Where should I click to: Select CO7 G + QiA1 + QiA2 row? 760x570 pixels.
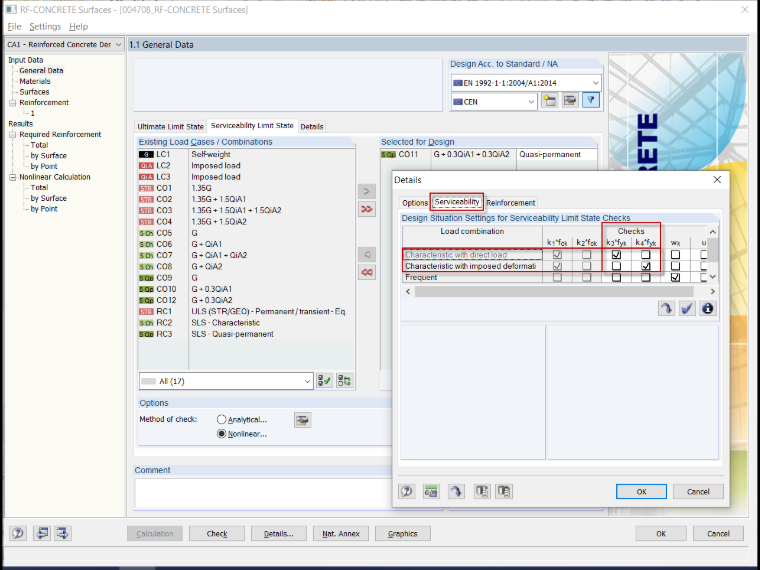click(246, 255)
